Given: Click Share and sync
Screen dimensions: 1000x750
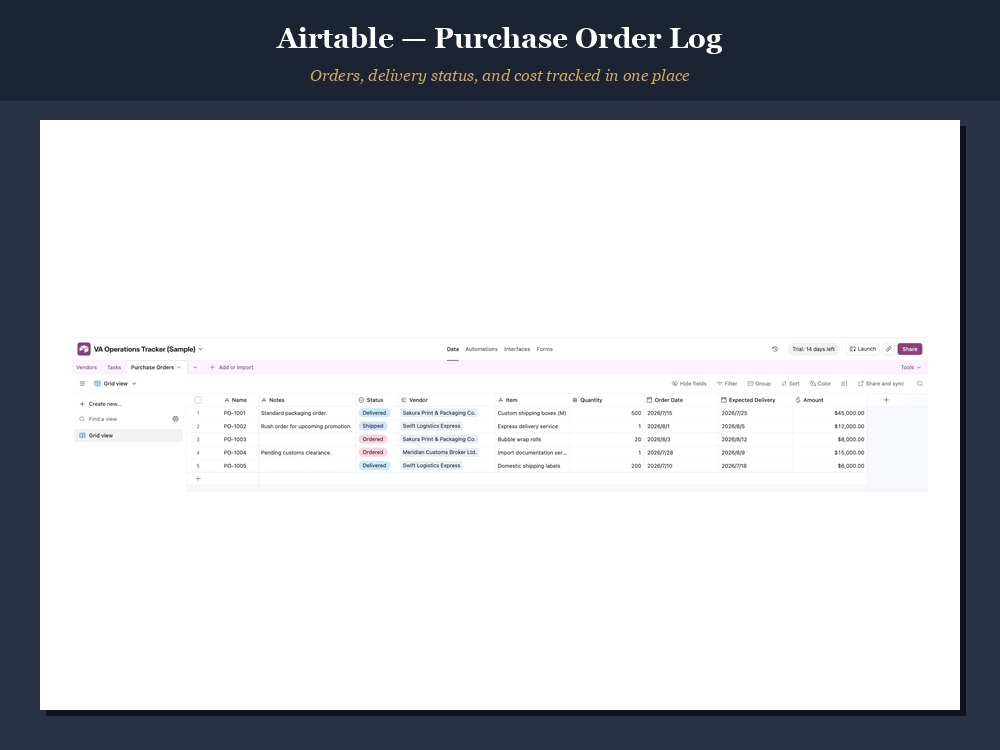Looking at the screenshot, I should coord(881,384).
